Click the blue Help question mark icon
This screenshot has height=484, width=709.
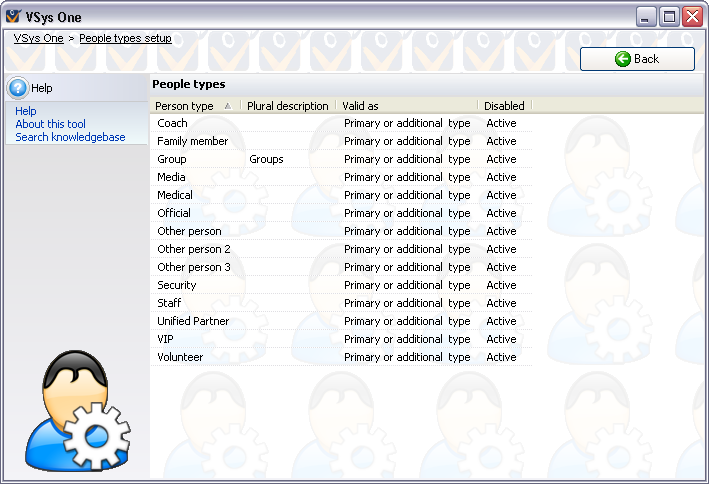click(18, 88)
